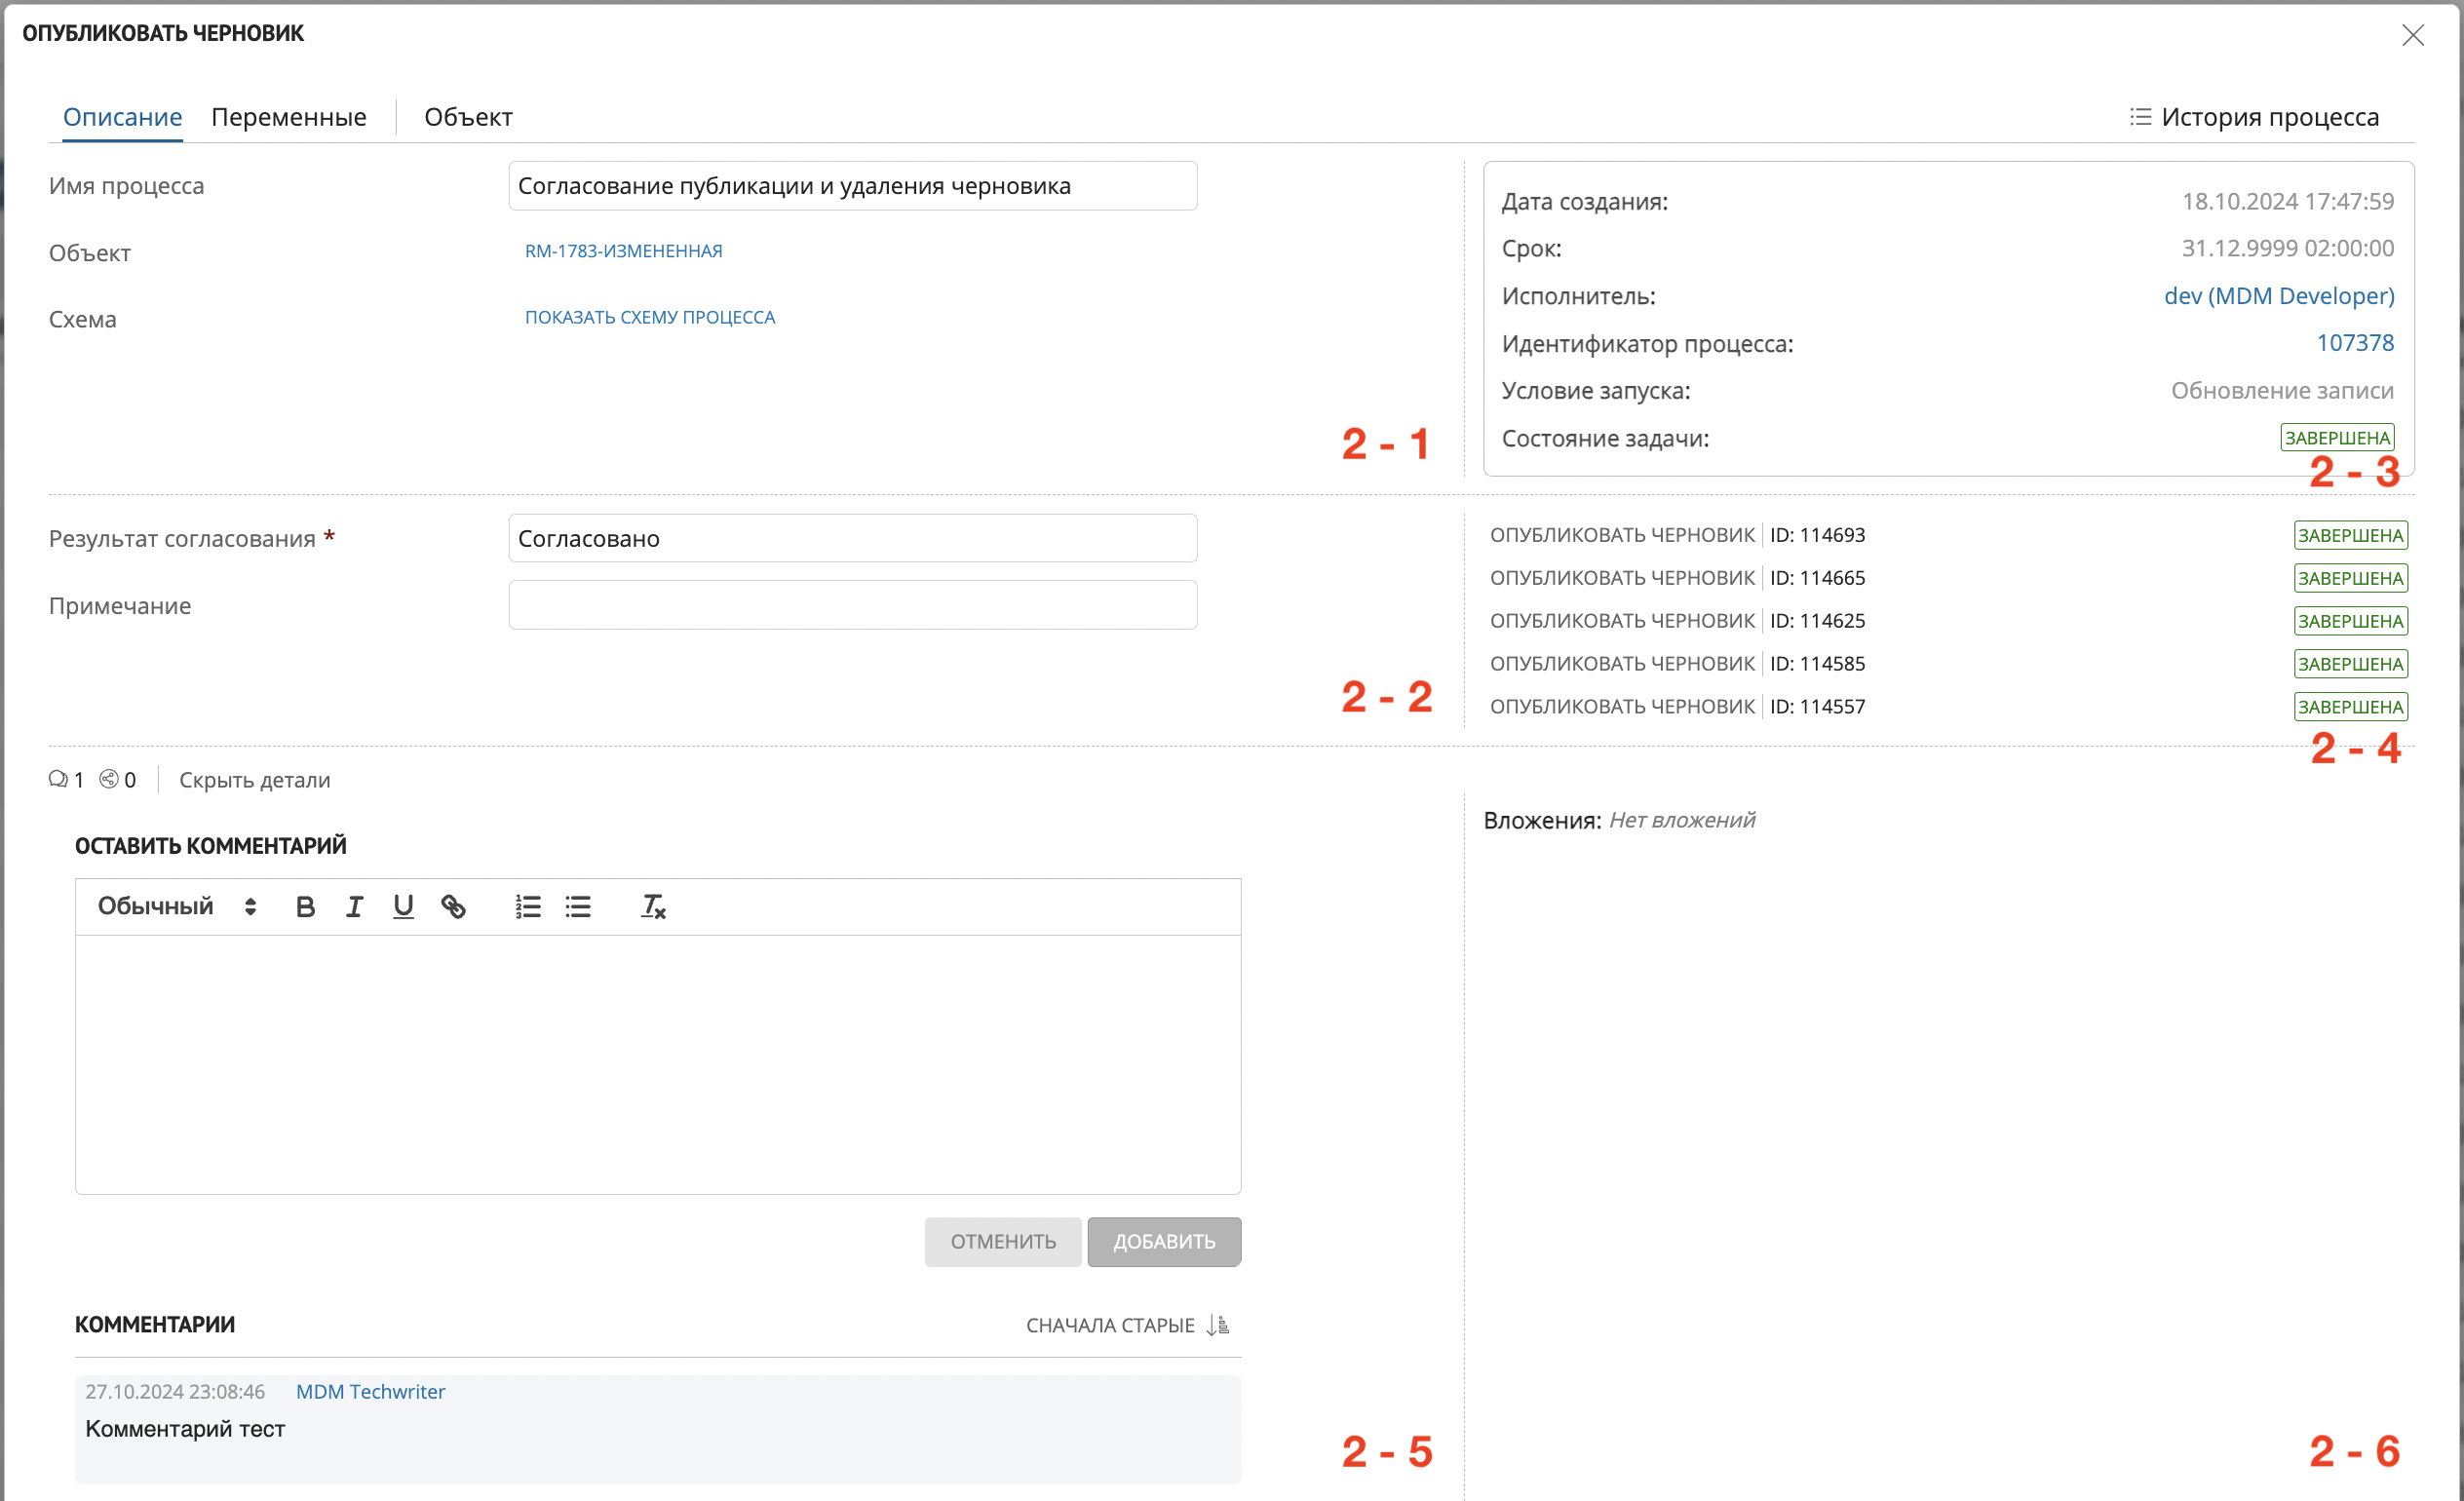Switch to the Описание tab
2464x1501 pixels.
[x=122, y=117]
